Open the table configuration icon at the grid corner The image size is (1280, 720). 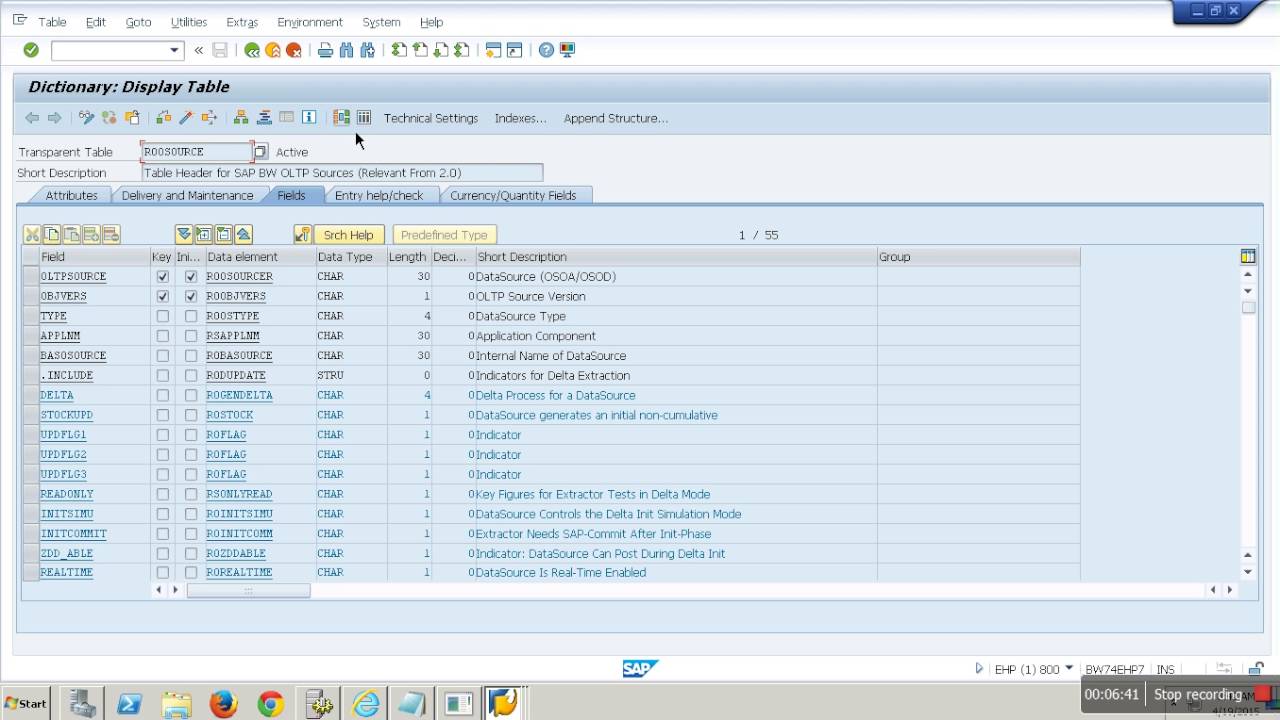coord(1248,257)
